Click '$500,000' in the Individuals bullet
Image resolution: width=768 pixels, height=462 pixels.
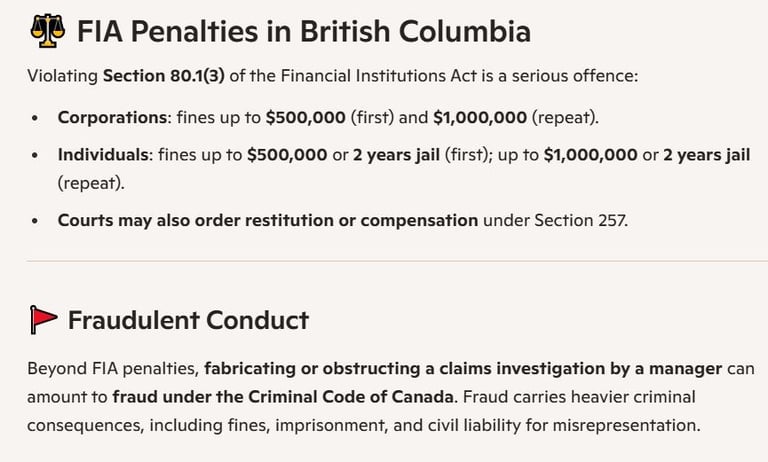coord(288,155)
